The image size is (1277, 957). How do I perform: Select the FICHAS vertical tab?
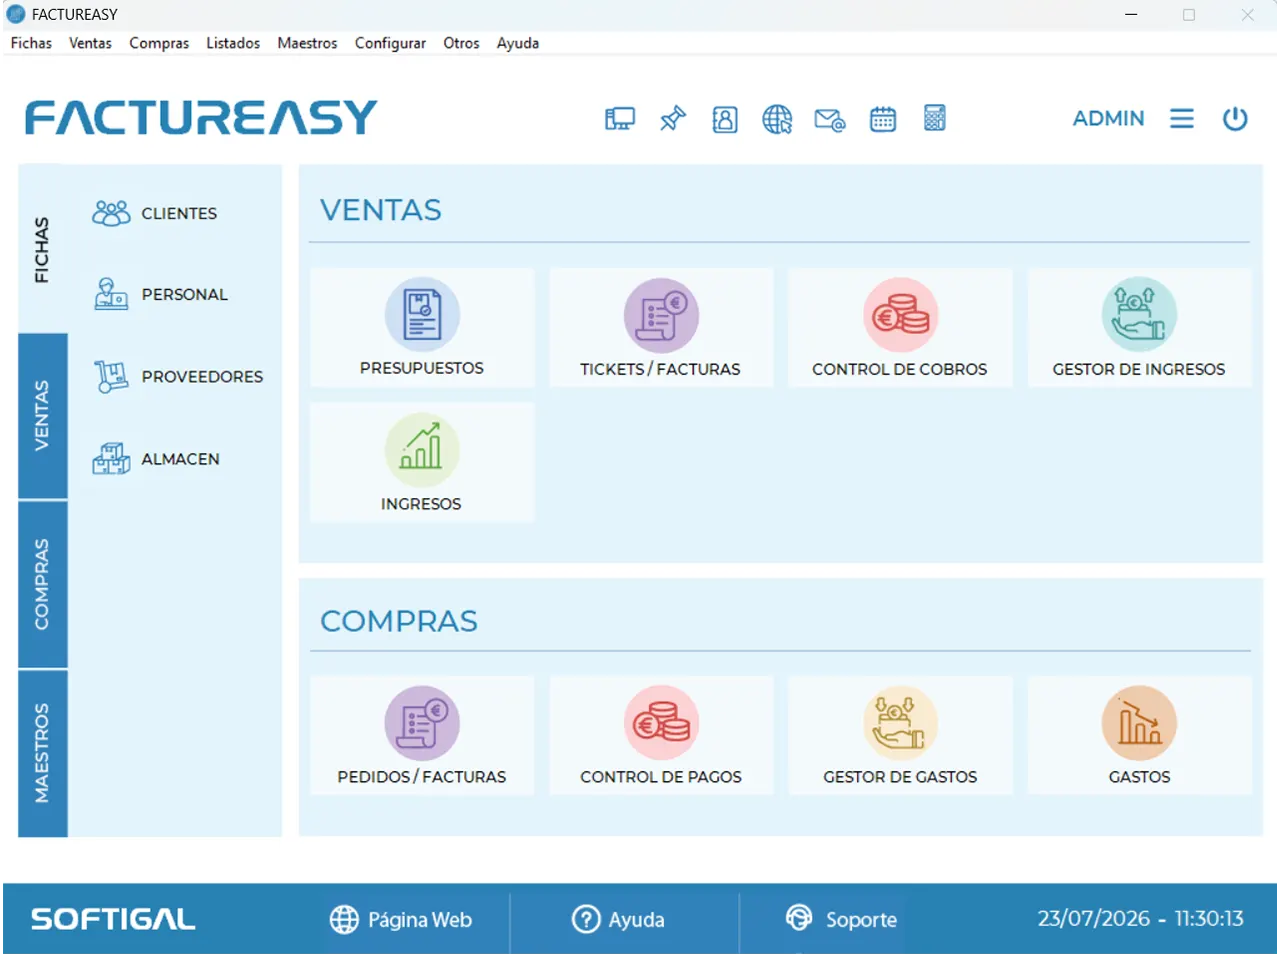[x=42, y=249]
